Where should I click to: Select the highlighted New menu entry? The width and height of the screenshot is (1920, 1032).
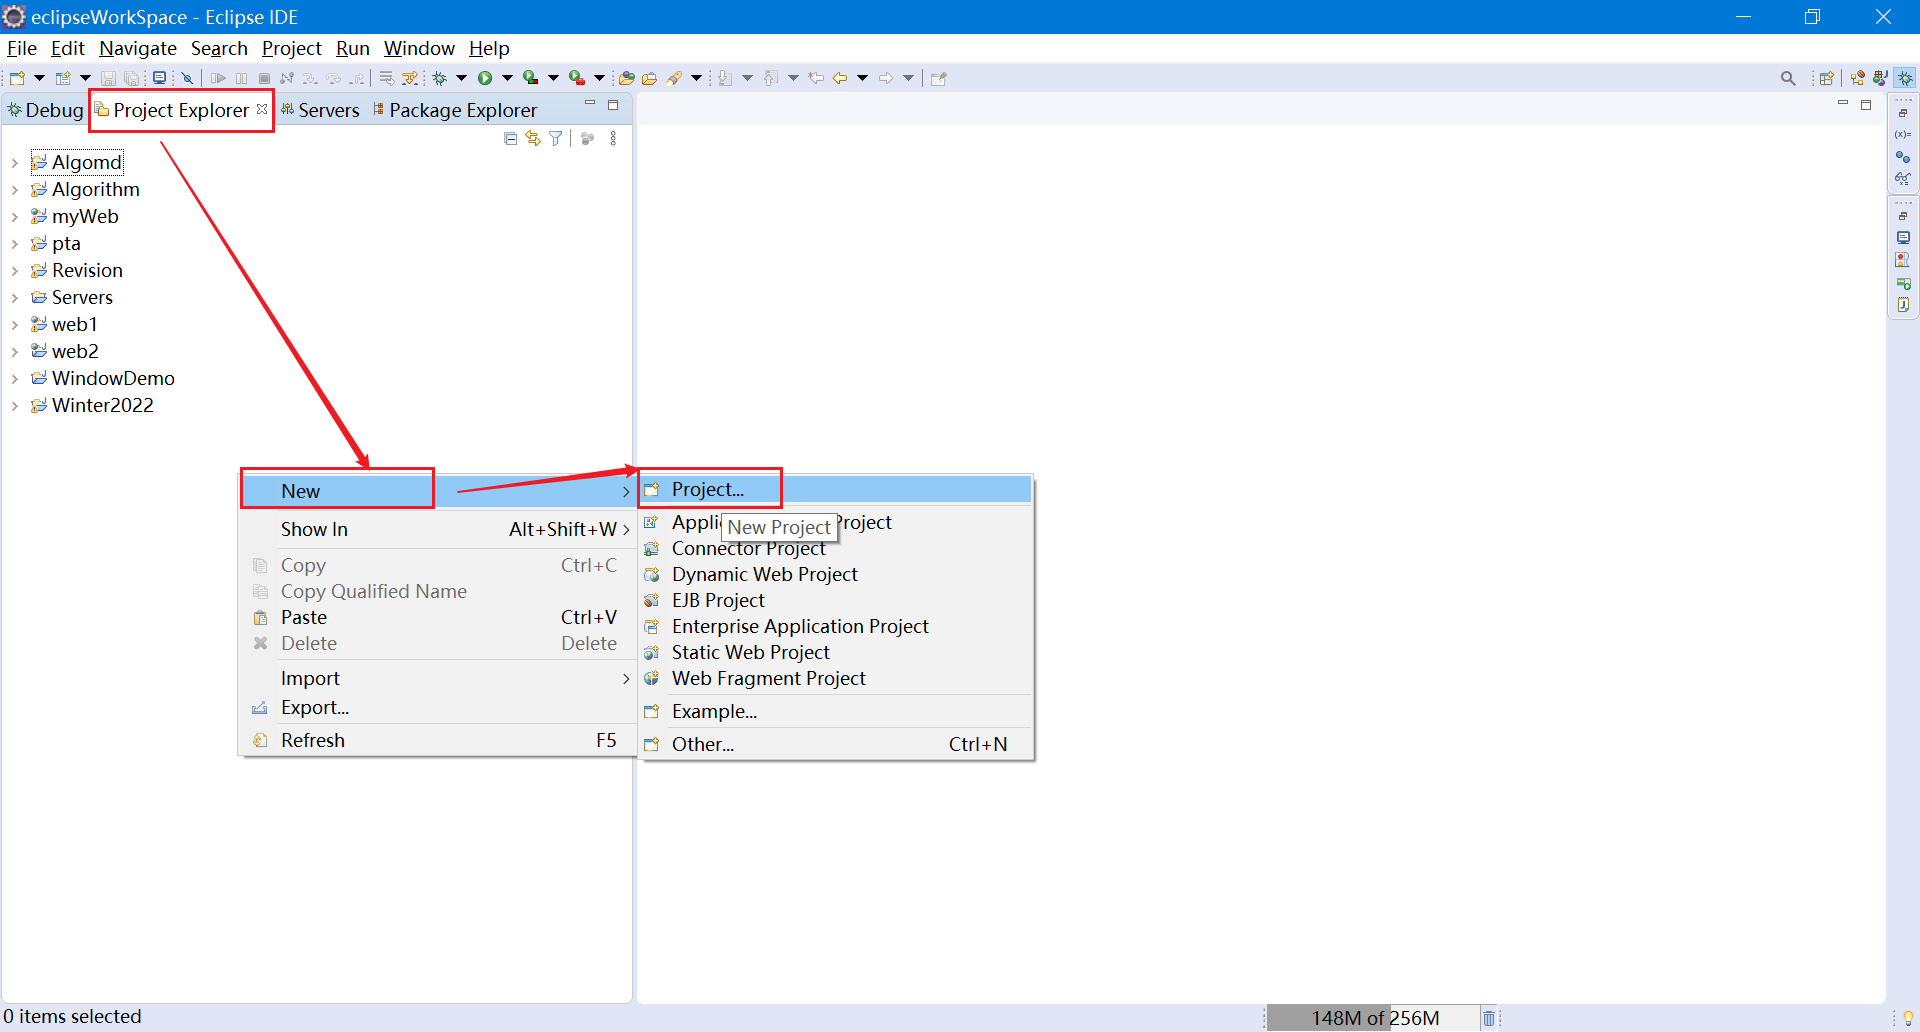[438, 491]
